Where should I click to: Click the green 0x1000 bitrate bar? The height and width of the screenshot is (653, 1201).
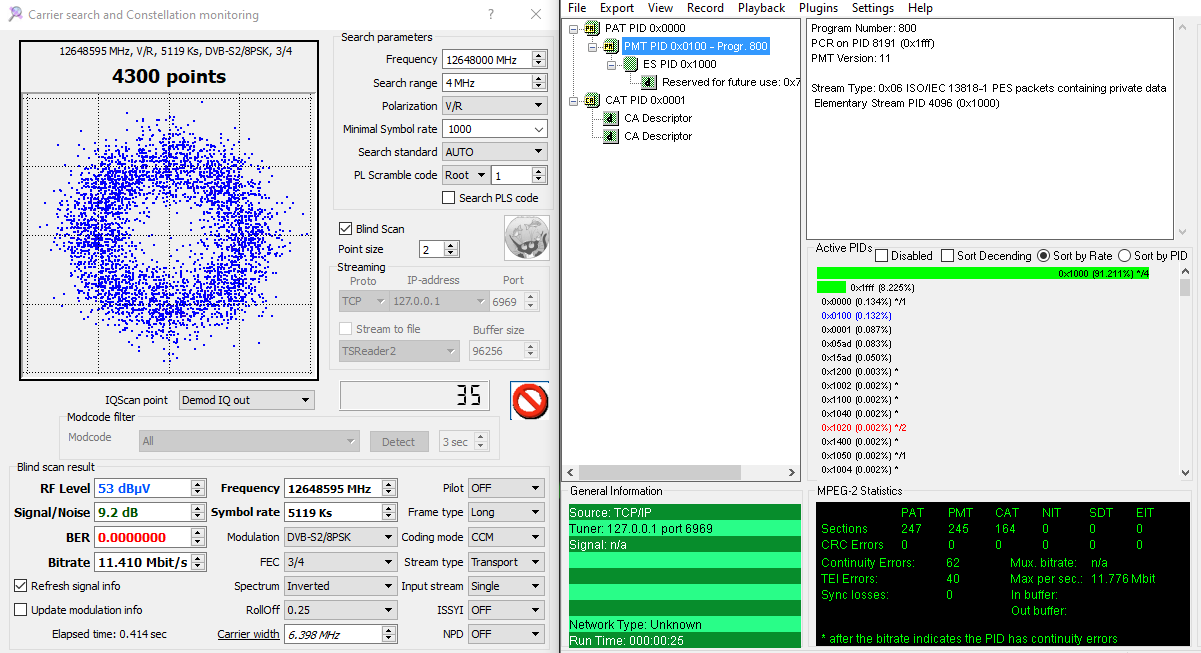point(983,273)
